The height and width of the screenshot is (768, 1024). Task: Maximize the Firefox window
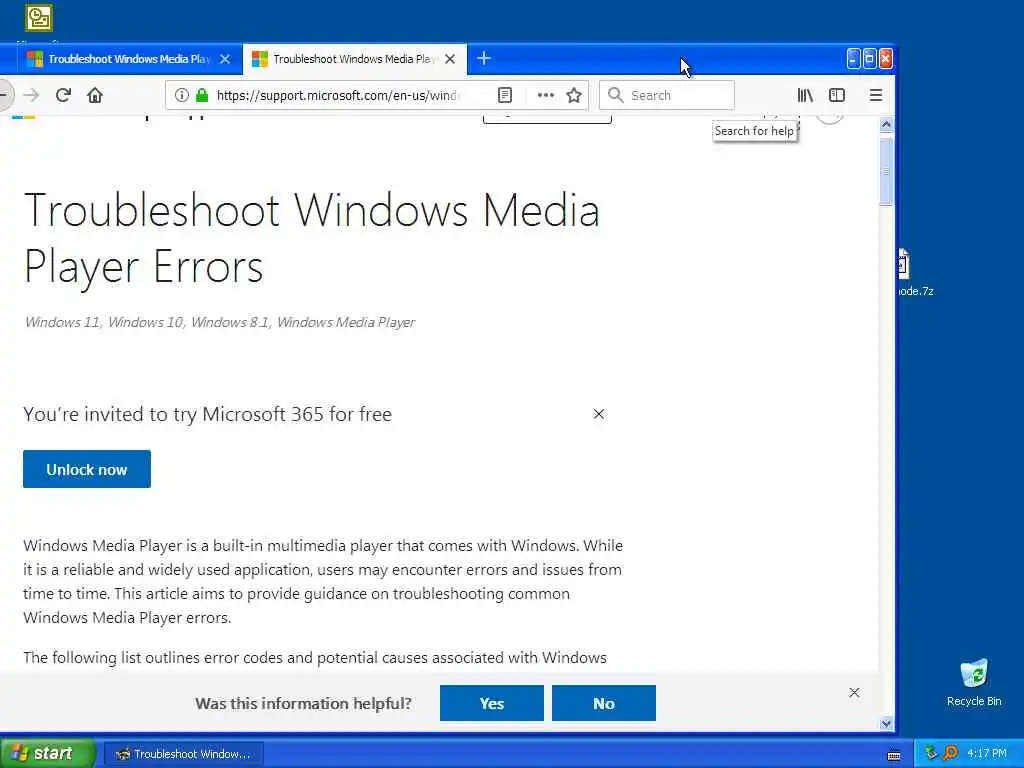coord(869,59)
